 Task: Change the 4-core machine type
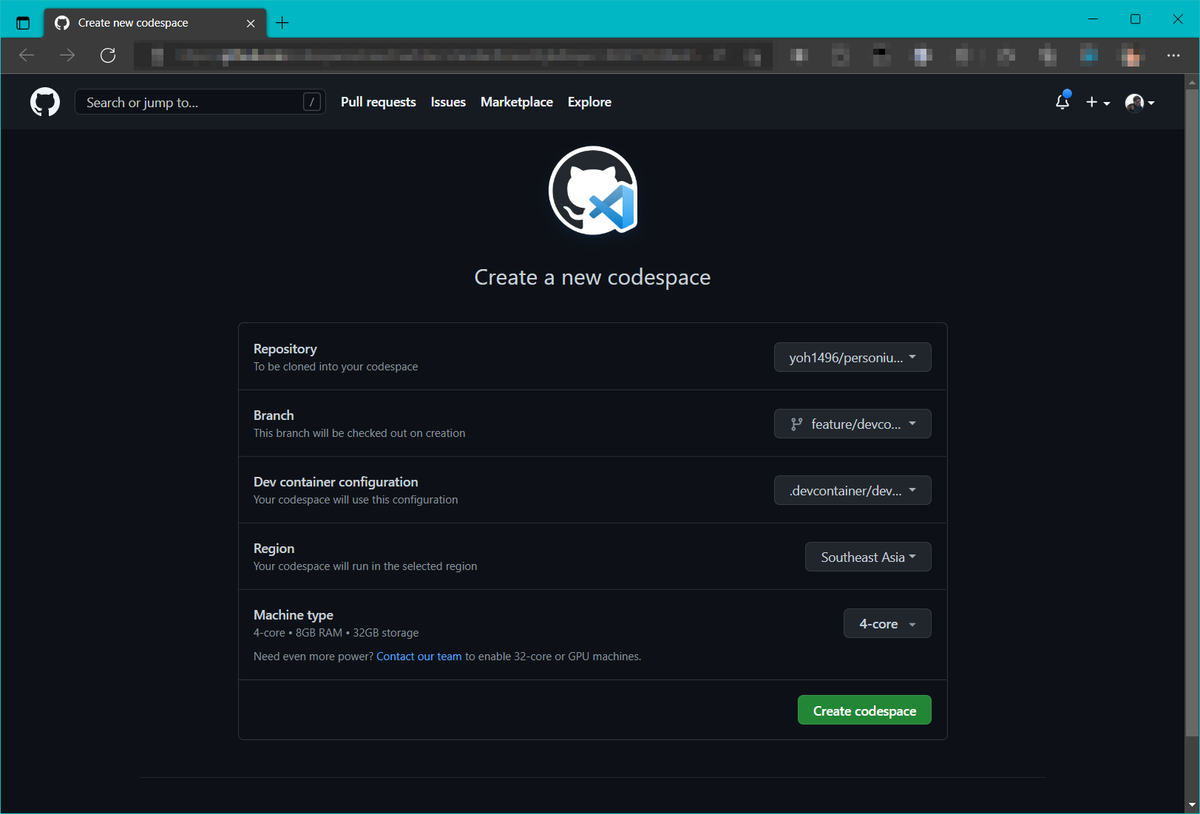click(x=887, y=624)
